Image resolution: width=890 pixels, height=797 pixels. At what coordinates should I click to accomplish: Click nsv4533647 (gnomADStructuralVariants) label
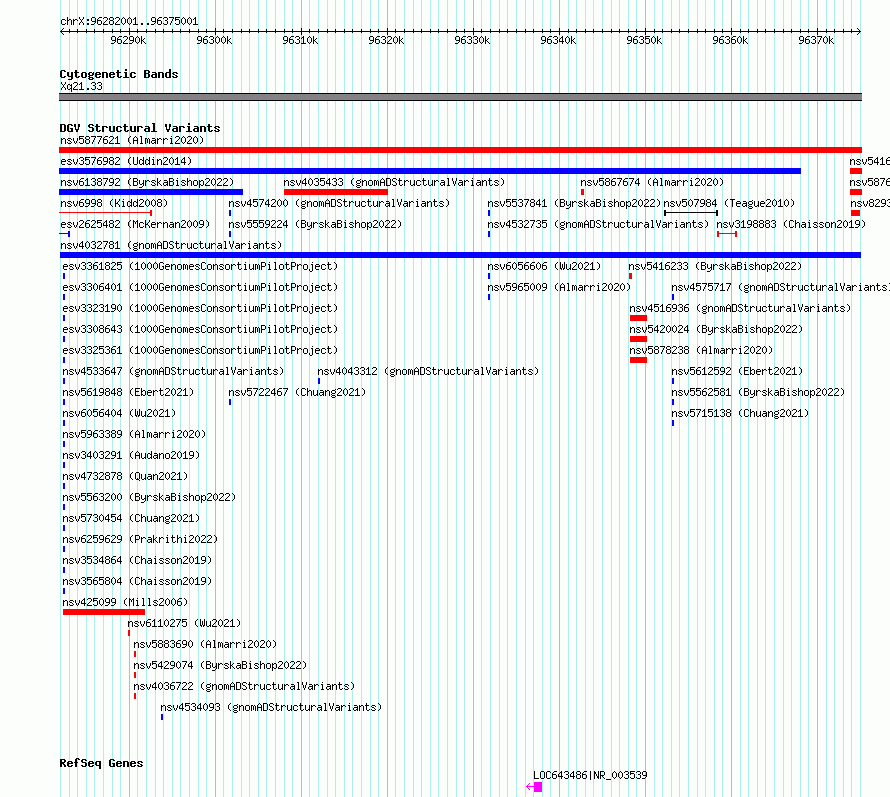(173, 371)
